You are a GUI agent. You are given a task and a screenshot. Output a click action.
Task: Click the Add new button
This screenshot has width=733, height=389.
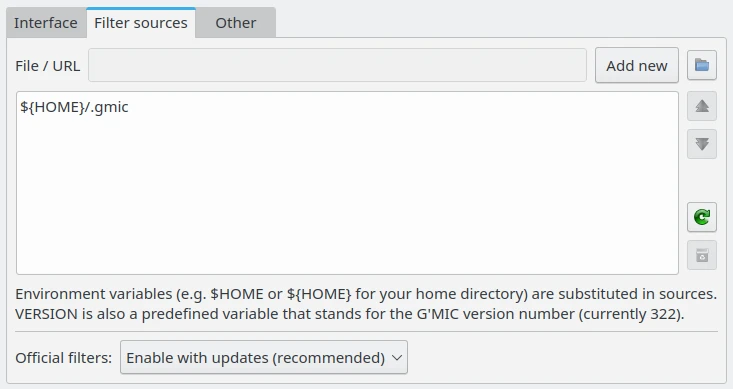(x=637, y=65)
